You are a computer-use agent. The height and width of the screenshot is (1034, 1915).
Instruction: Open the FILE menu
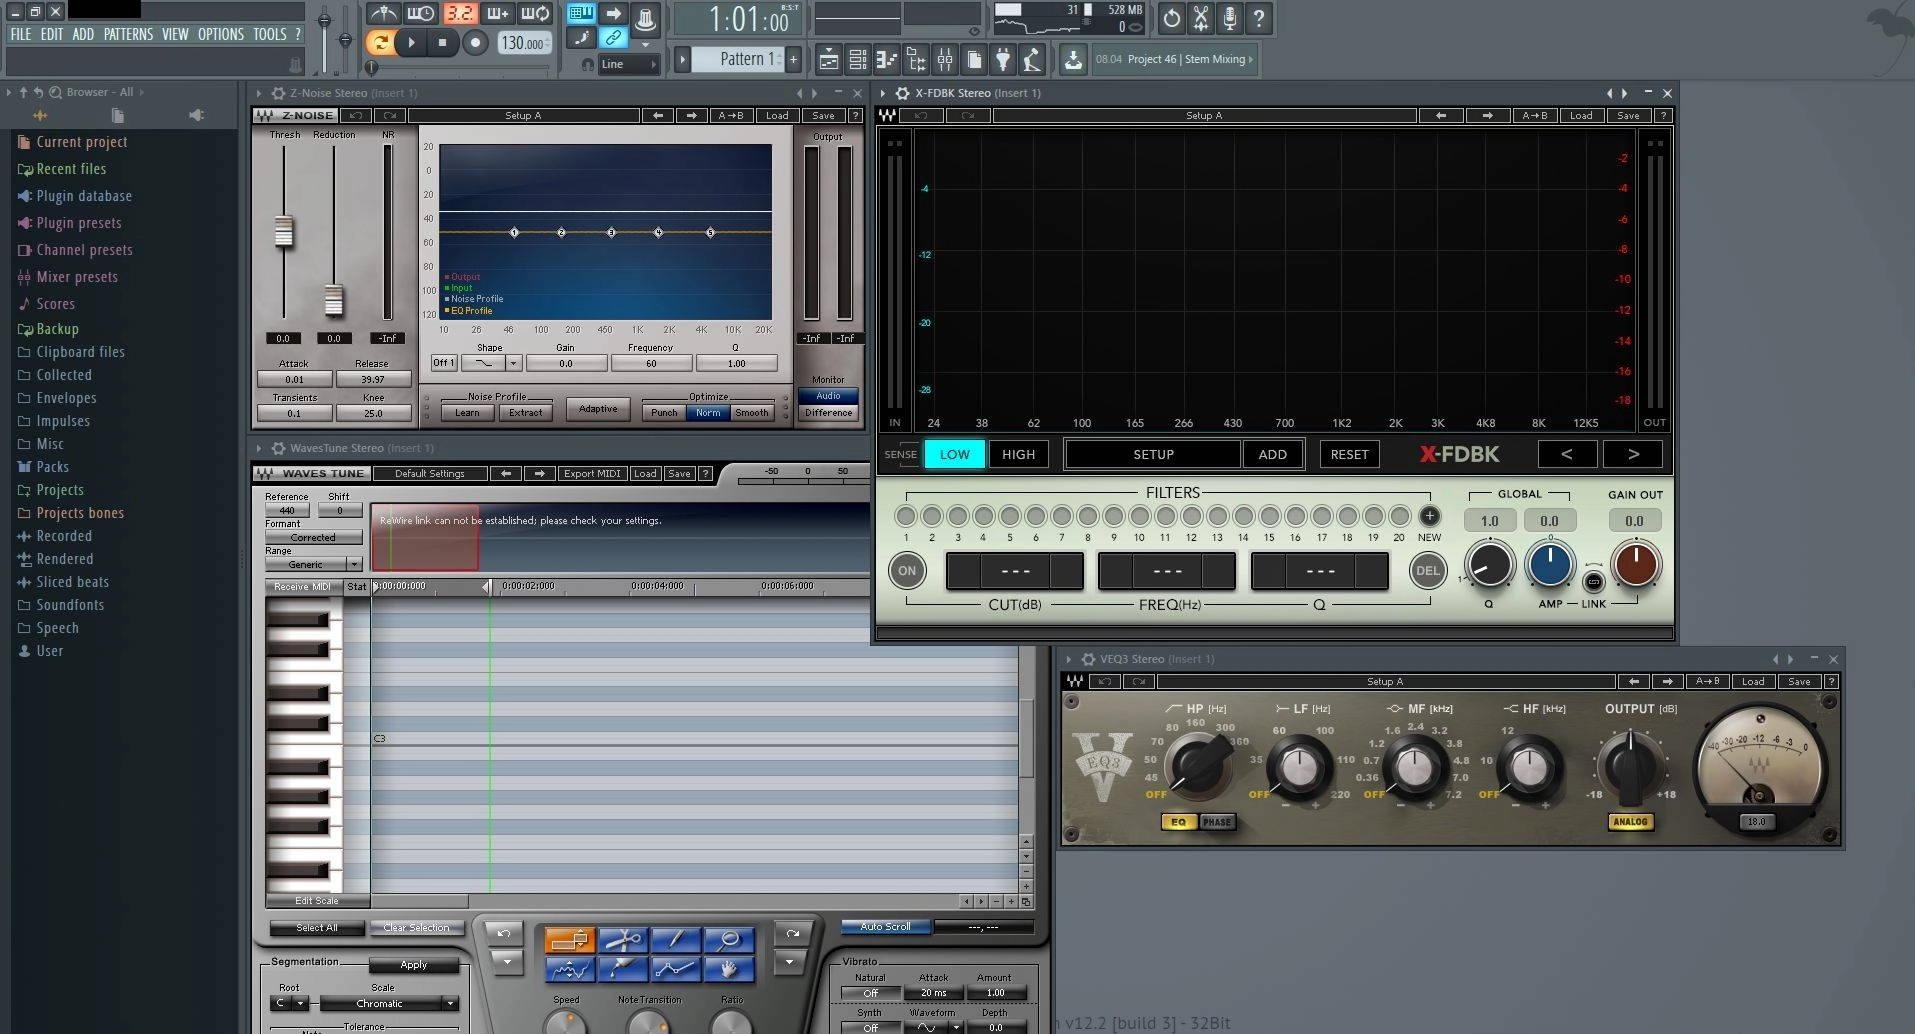[21, 34]
